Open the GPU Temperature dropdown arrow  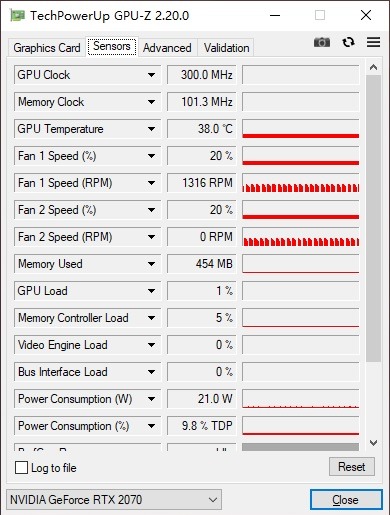coord(151,129)
